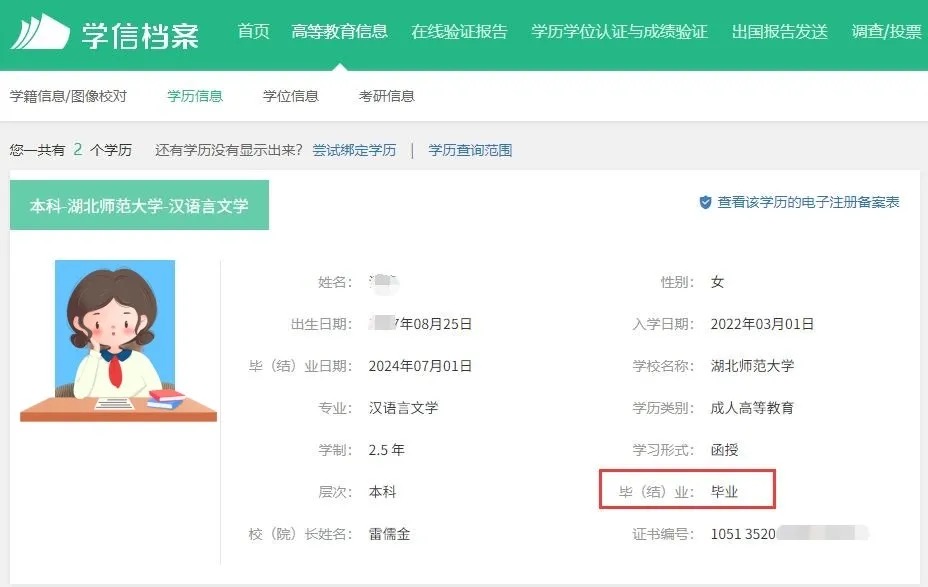Click the 证书编号 field label
The image size is (928, 587).
point(663,534)
